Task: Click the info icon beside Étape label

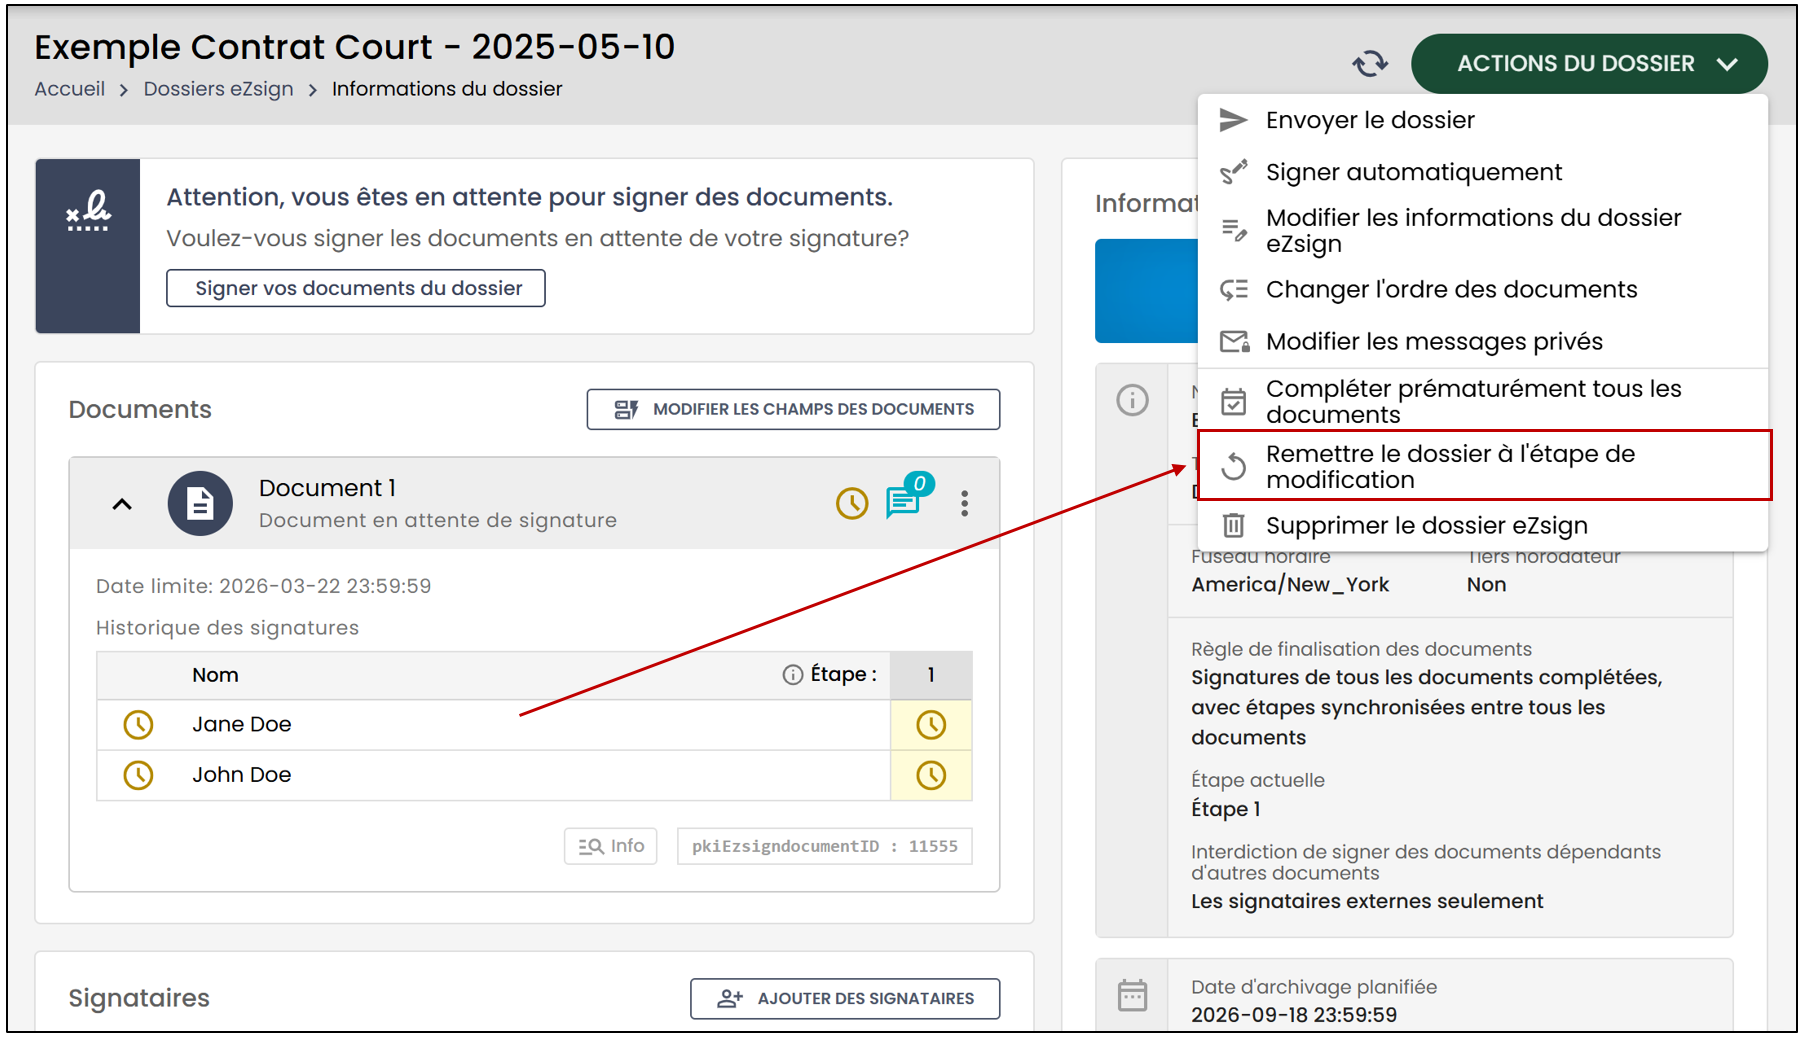Action: click(x=792, y=675)
